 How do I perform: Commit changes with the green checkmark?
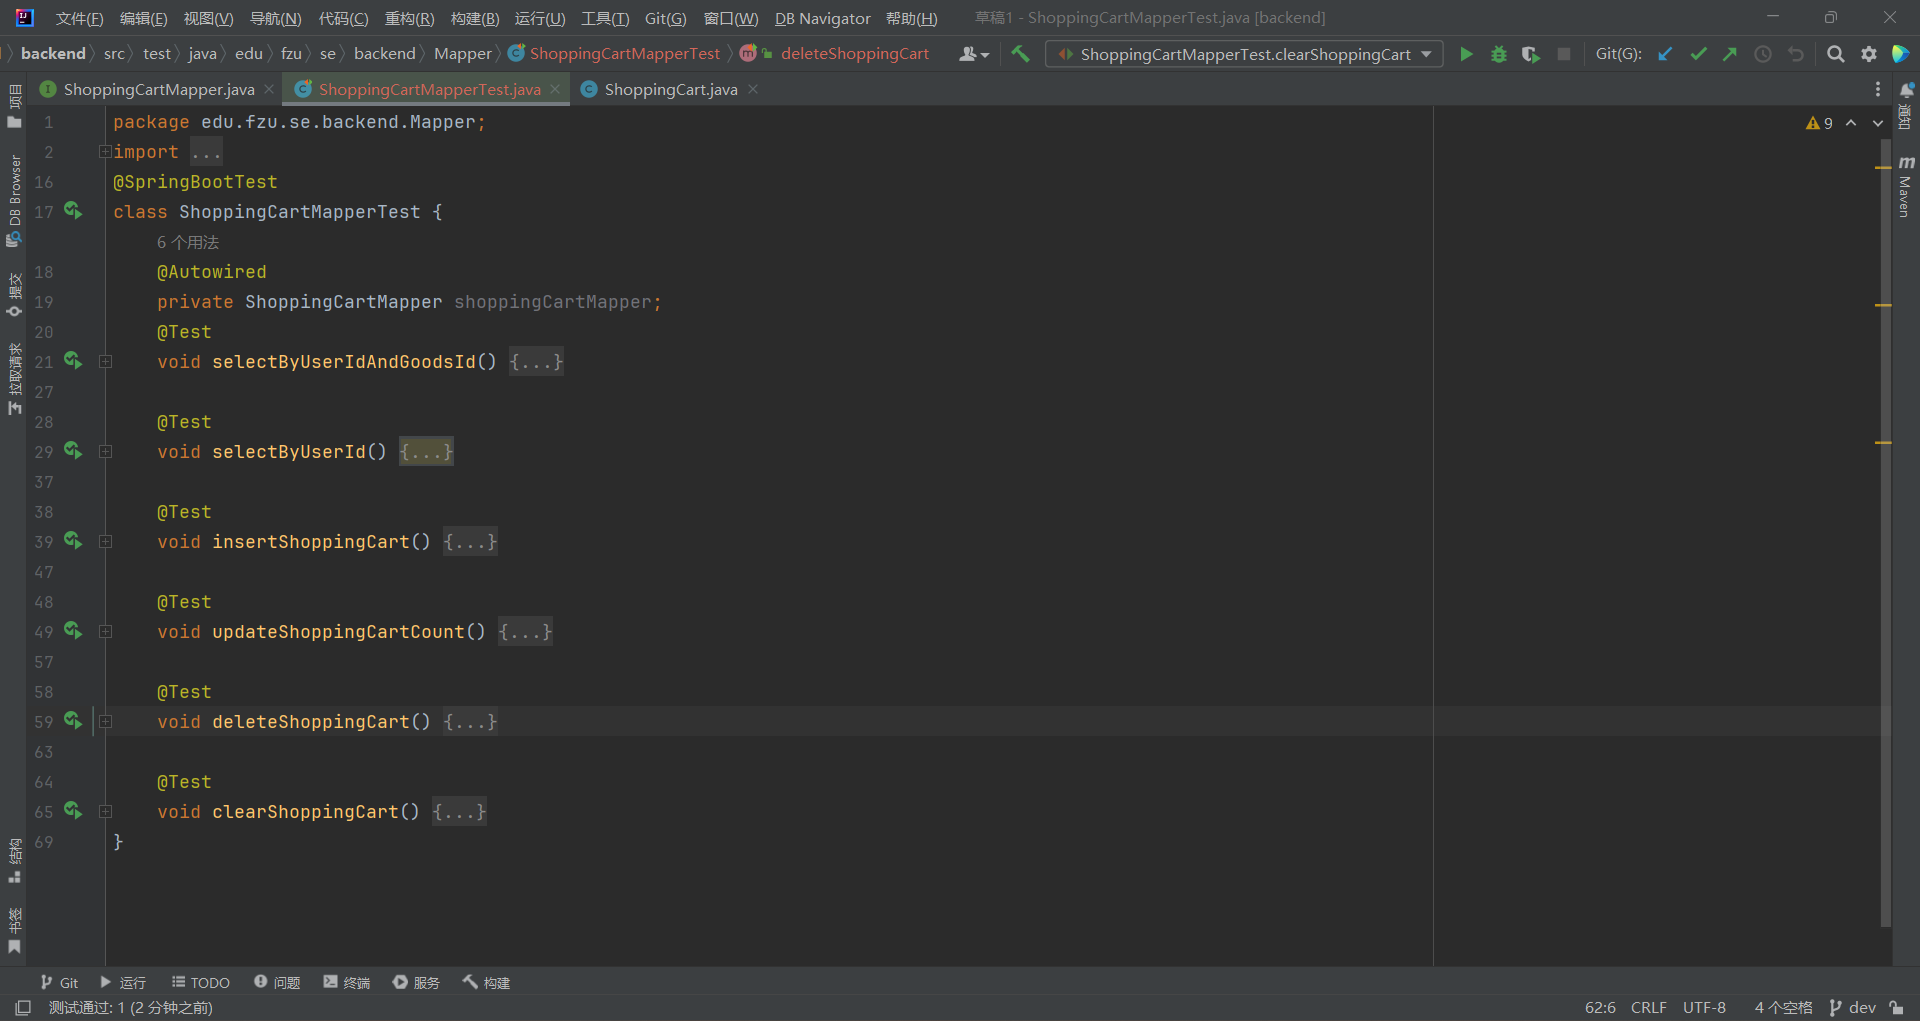point(1698,54)
